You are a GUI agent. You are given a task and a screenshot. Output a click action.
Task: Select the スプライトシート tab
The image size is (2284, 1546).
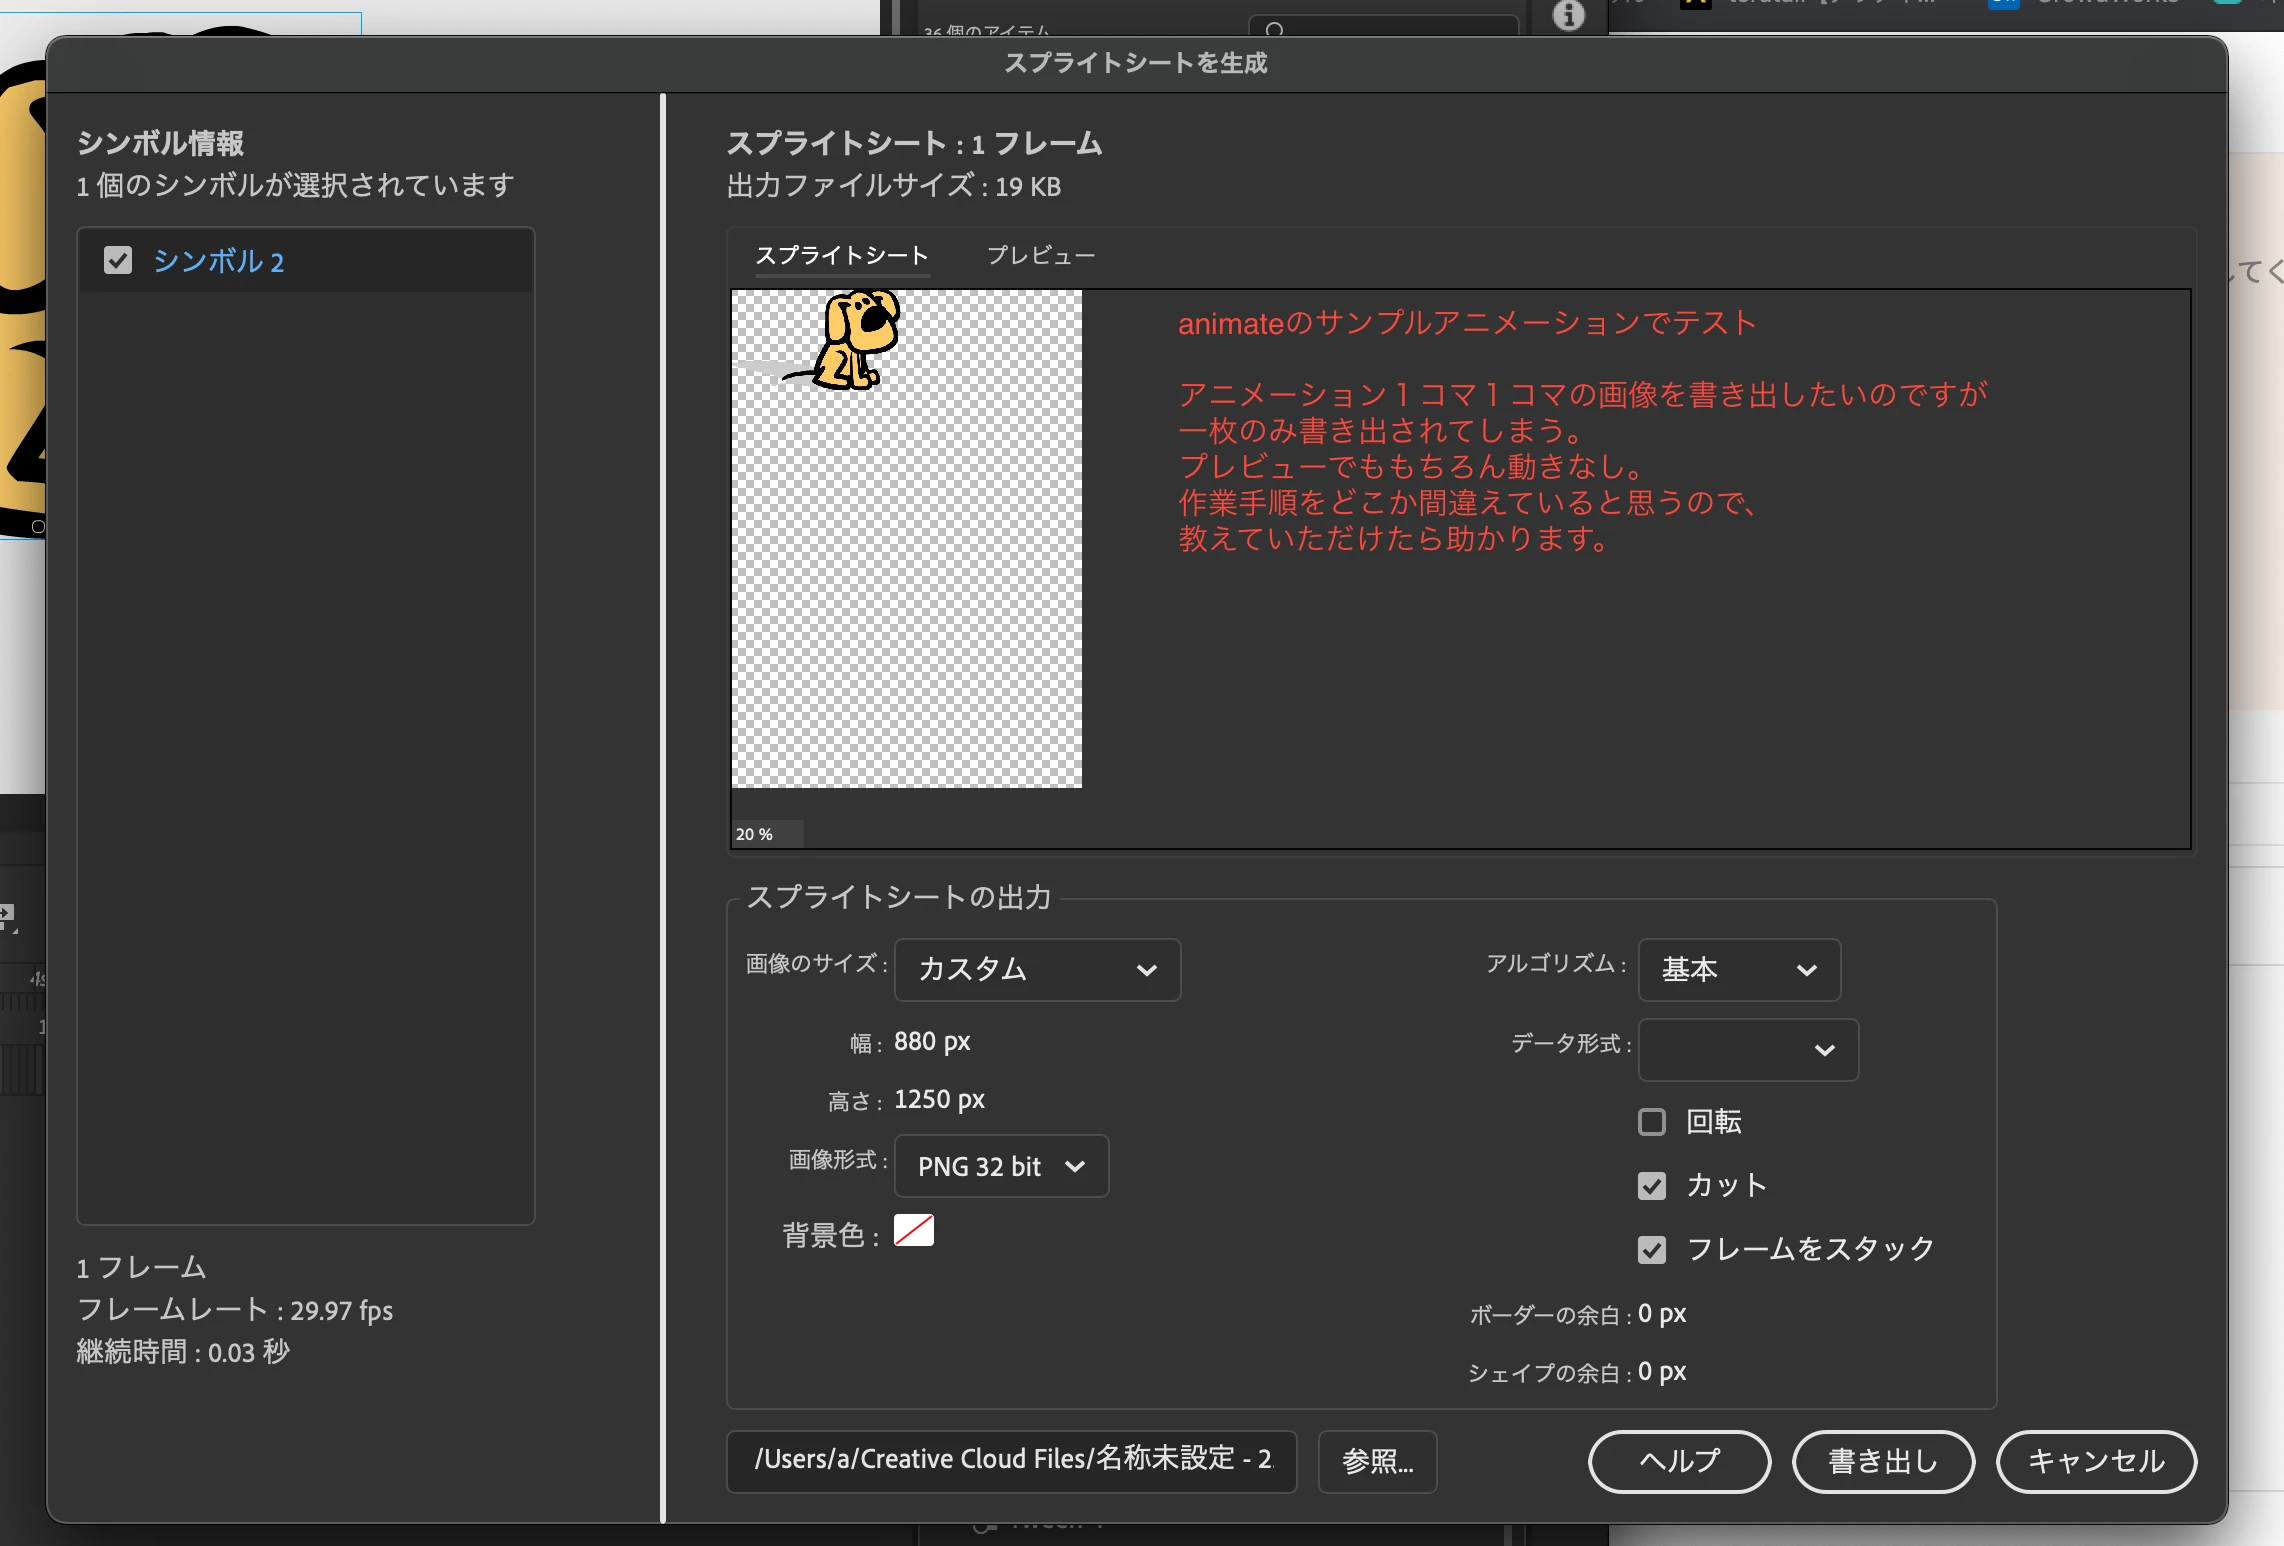841,256
